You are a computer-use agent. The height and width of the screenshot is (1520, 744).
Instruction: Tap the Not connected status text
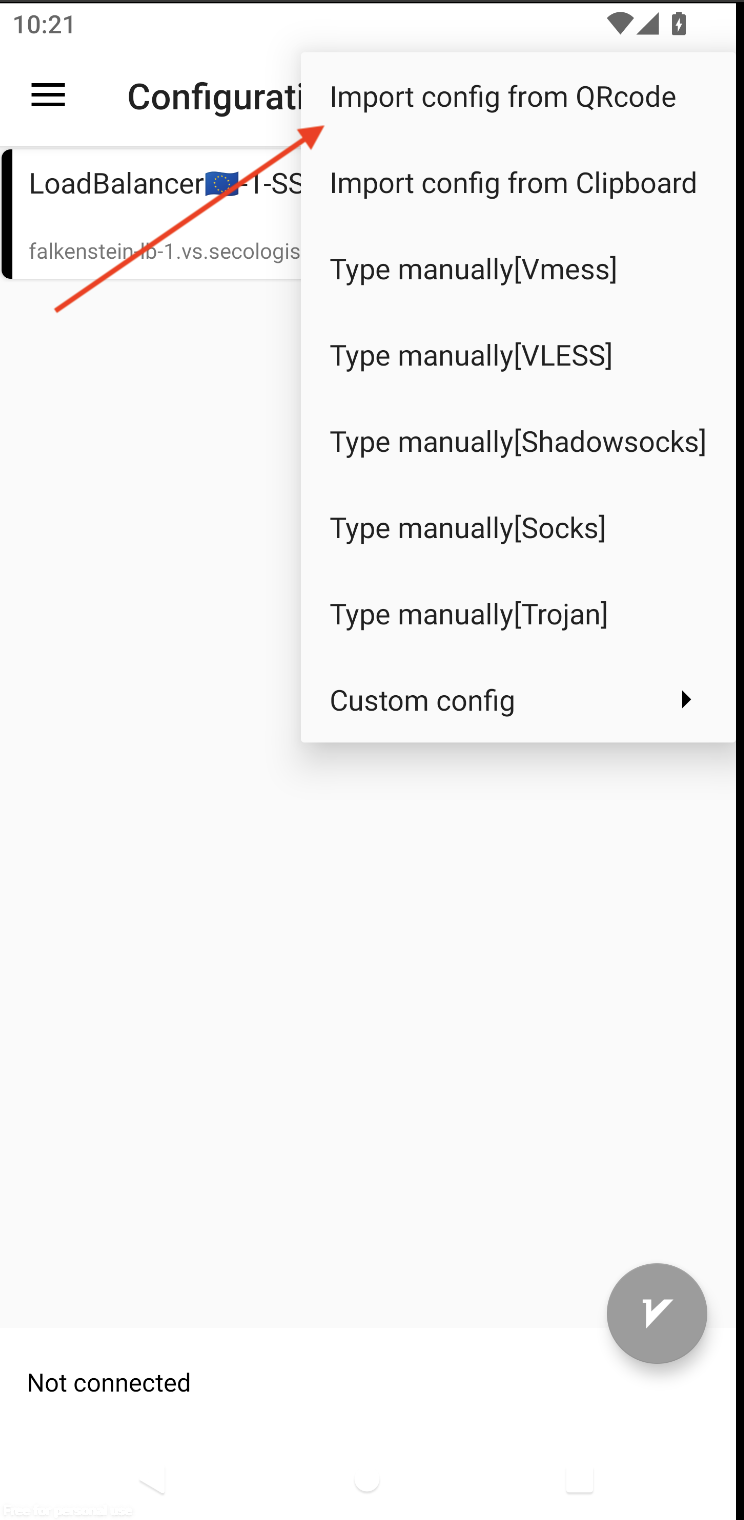coord(109,1383)
